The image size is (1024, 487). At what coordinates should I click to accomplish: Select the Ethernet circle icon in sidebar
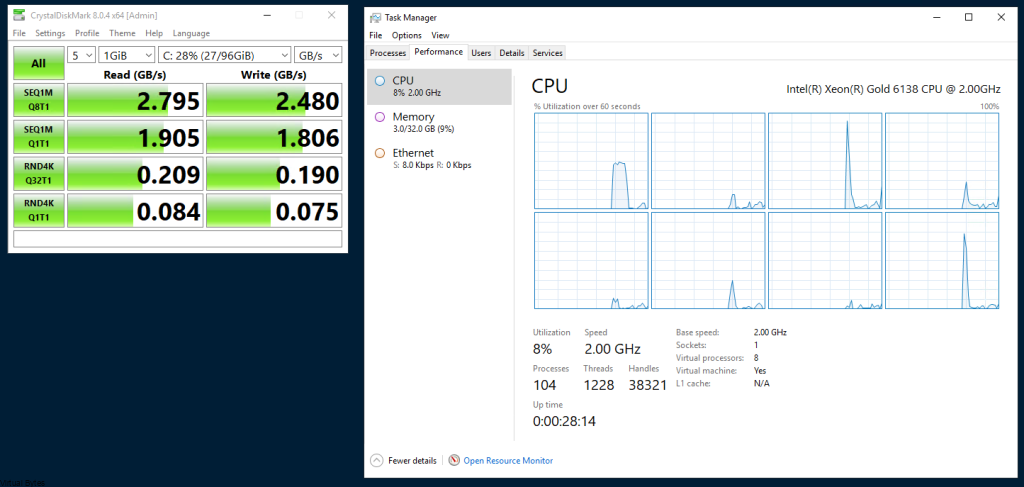click(x=380, y=153)
